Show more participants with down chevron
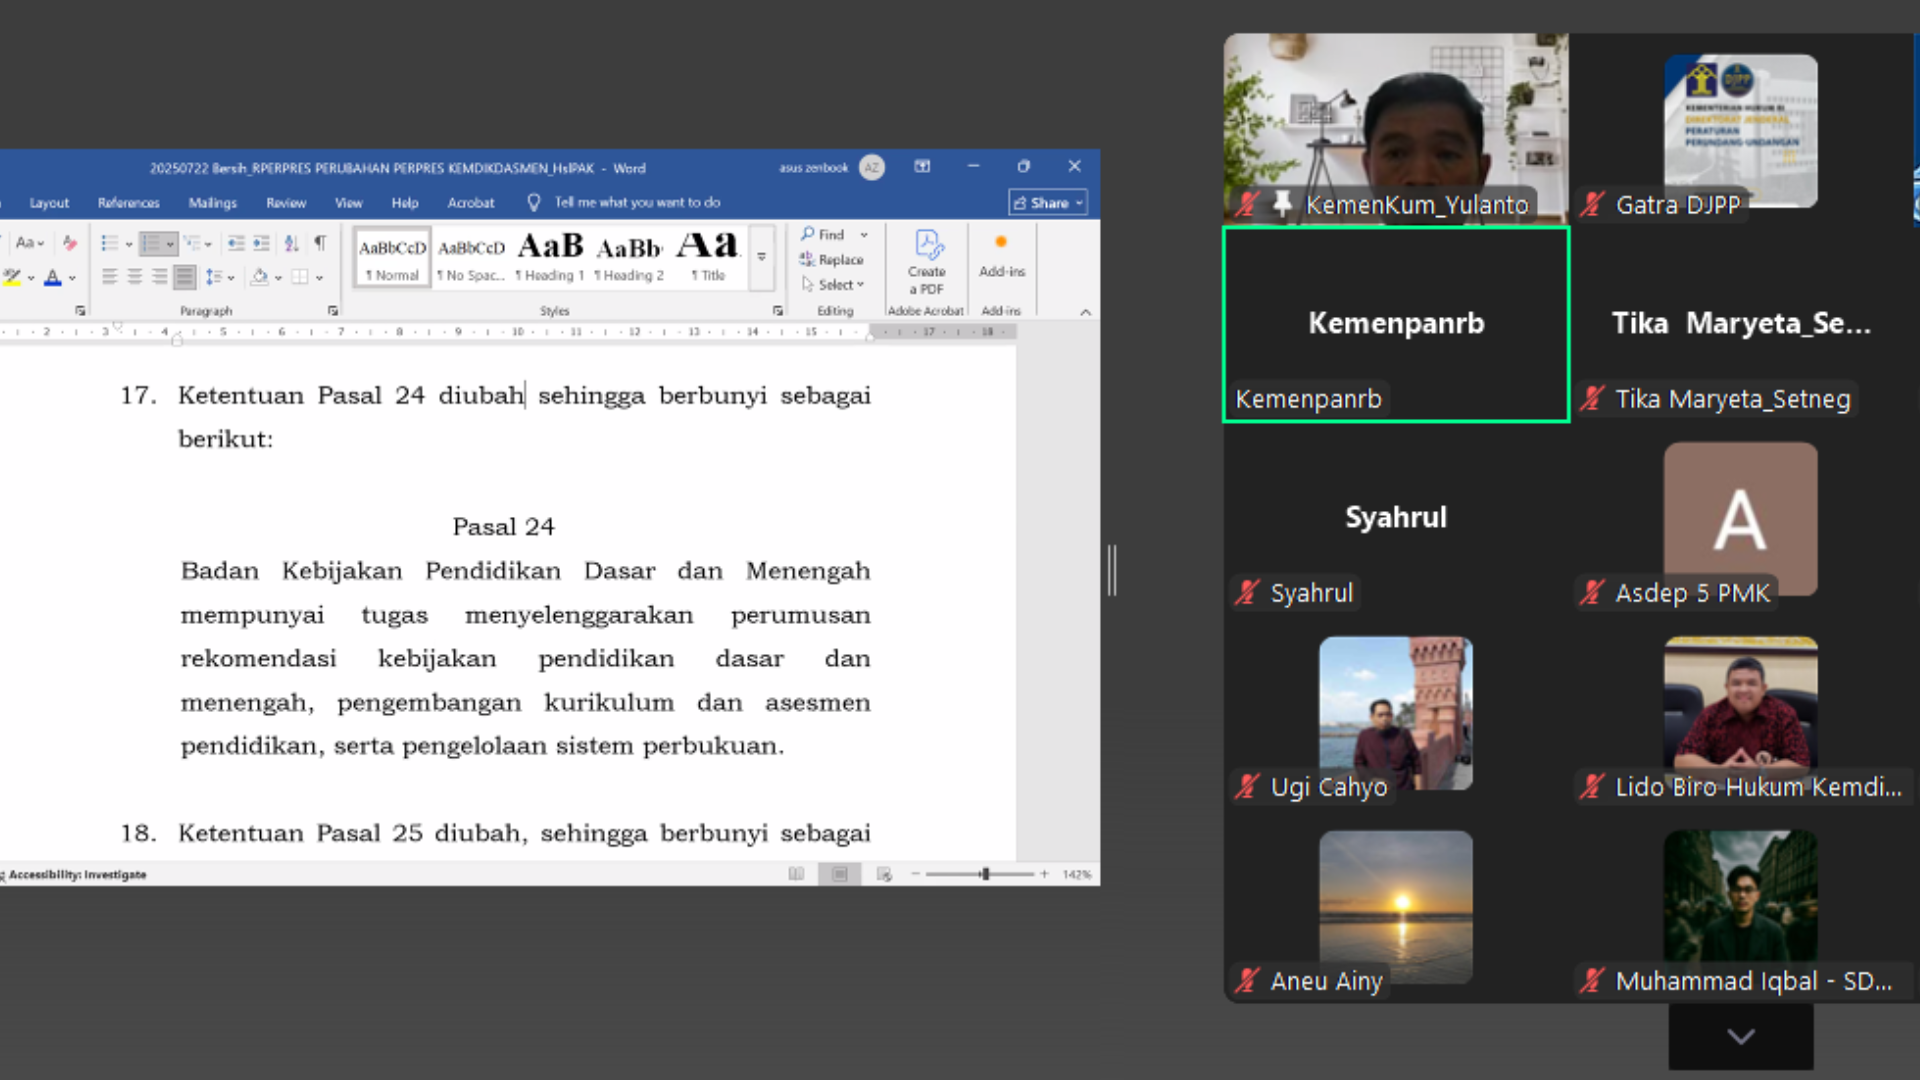This screenshot has width=1920, height=1080. pyautogui.click(x=1741, y=1037)
